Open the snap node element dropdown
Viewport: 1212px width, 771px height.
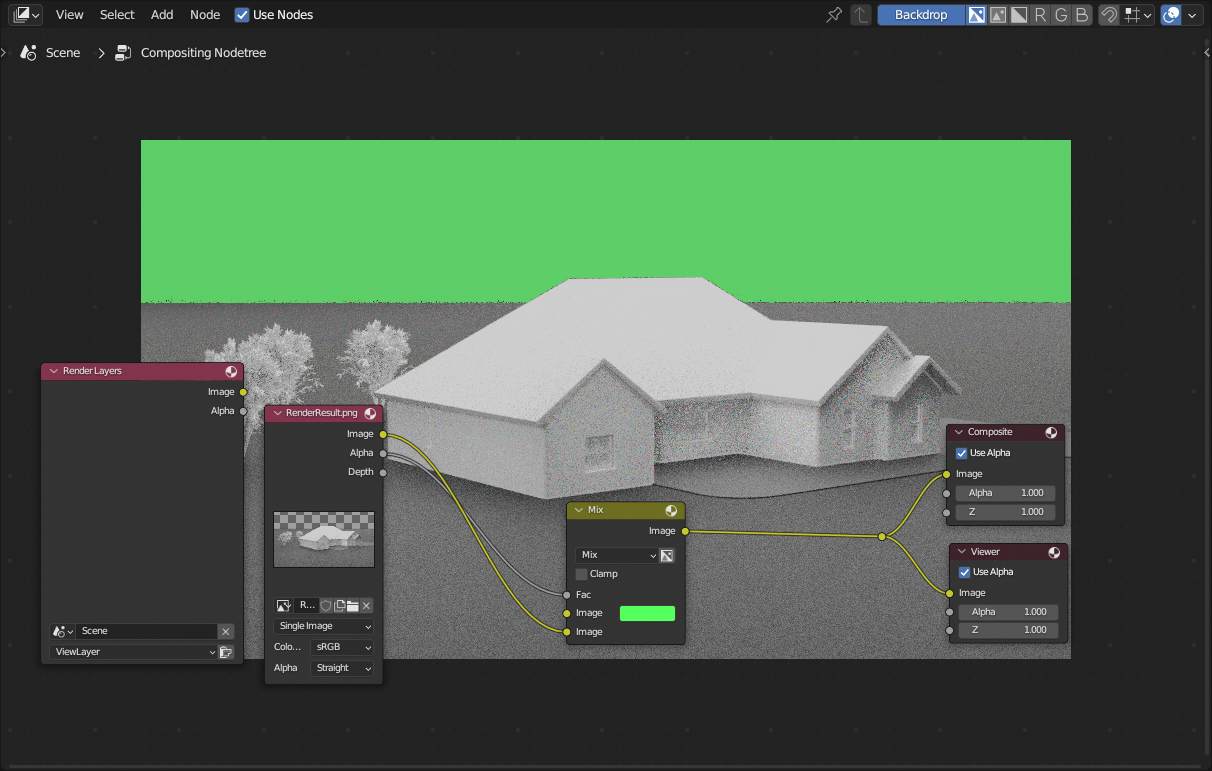[1138, 15]
